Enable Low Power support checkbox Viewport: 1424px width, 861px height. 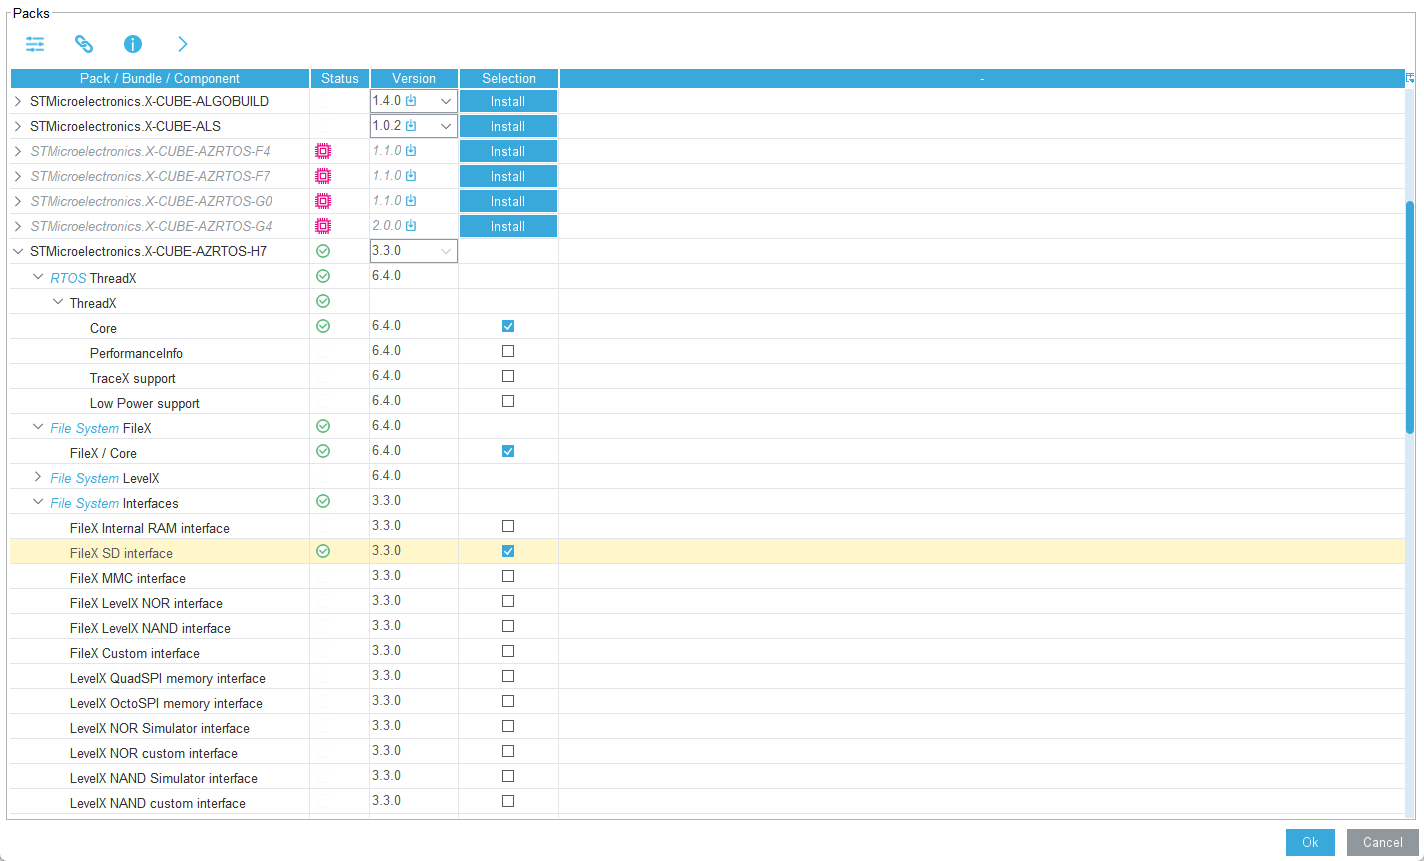[x=508, y=401]
